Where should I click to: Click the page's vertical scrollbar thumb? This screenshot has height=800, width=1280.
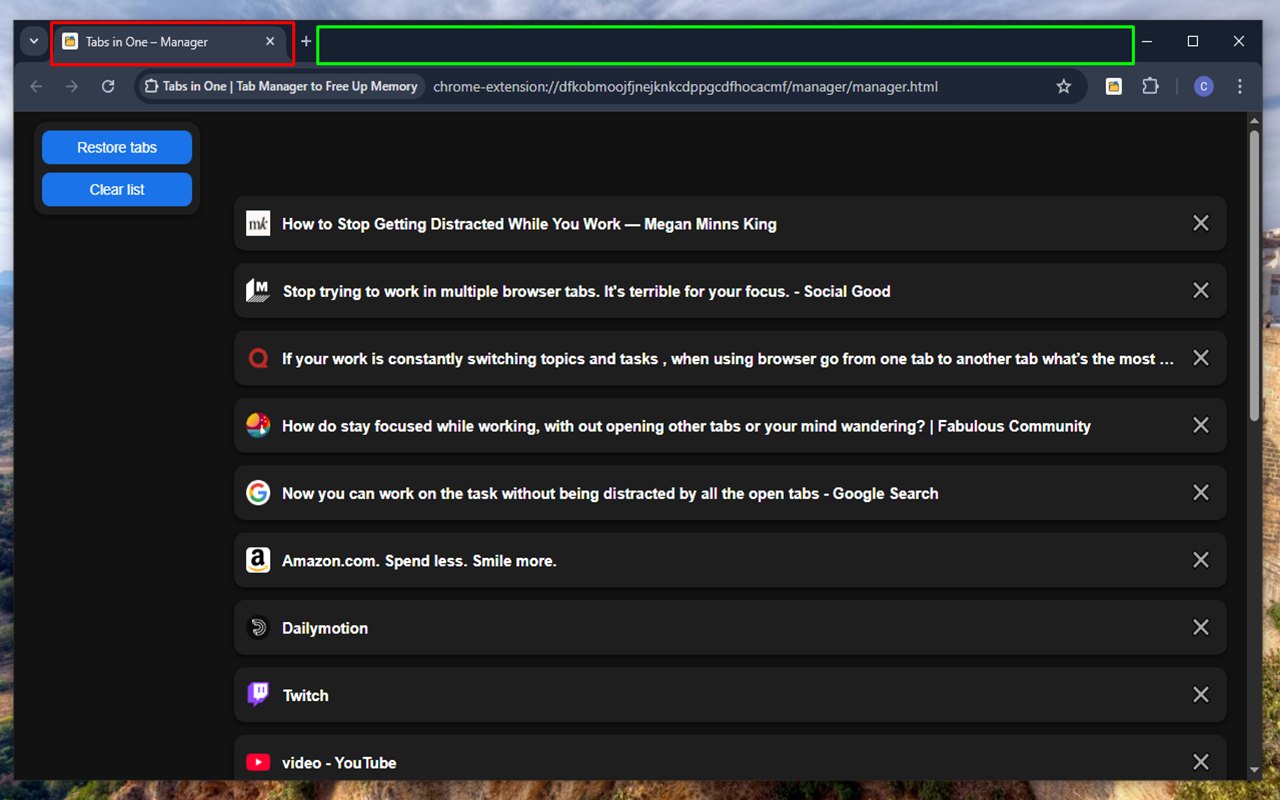click(1255, 275)
